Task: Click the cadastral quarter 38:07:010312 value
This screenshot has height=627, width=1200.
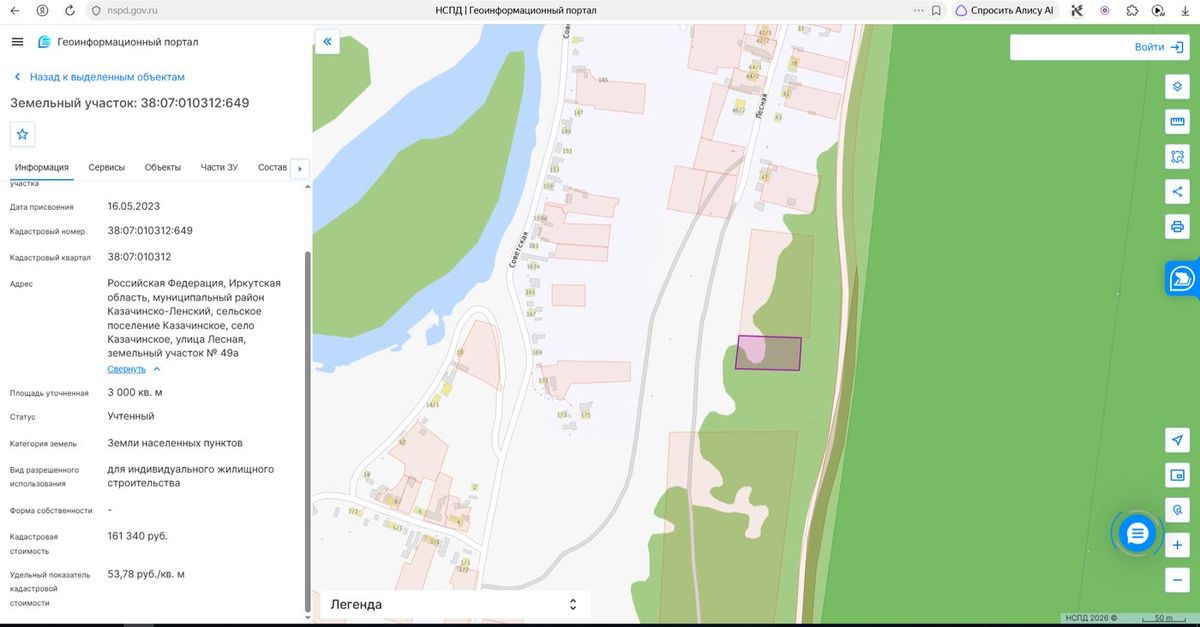Action: click(139, 257)
